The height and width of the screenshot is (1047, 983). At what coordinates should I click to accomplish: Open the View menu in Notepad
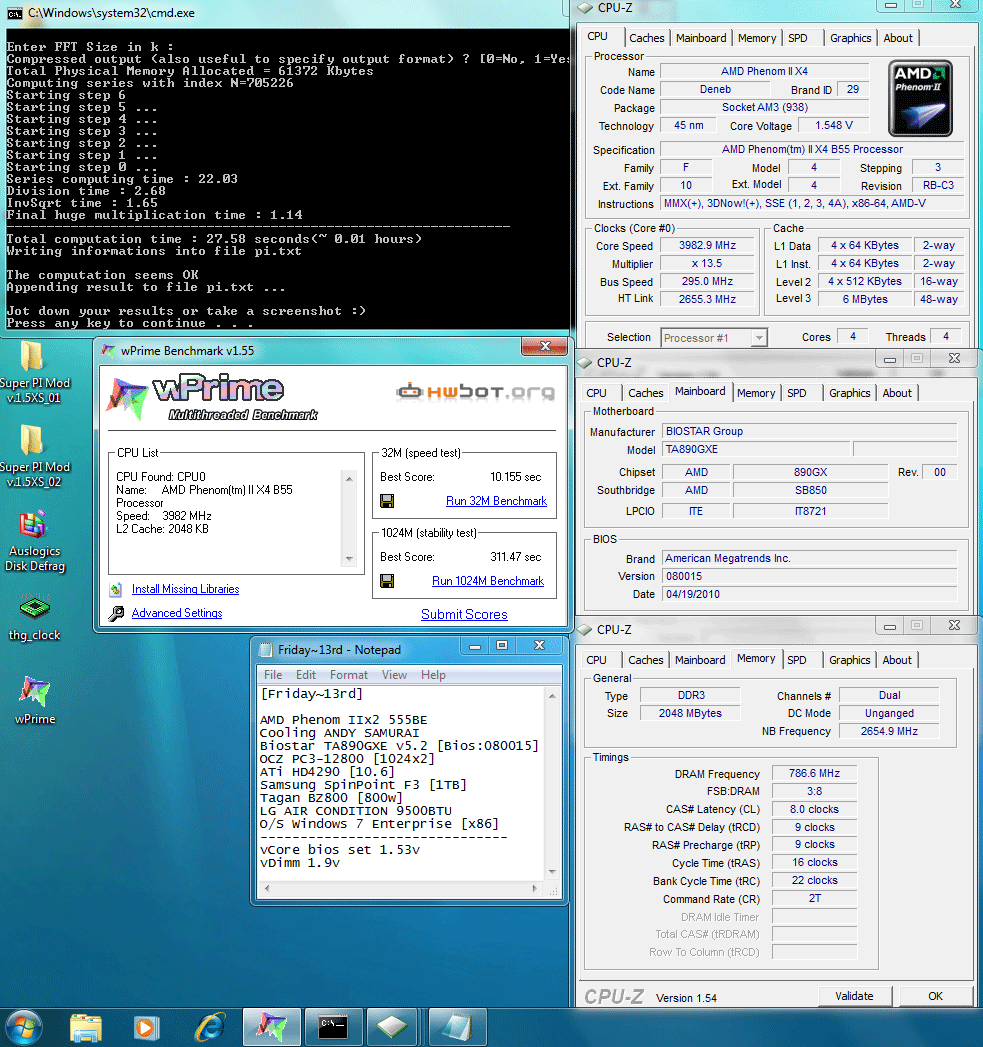pos(394,675)
